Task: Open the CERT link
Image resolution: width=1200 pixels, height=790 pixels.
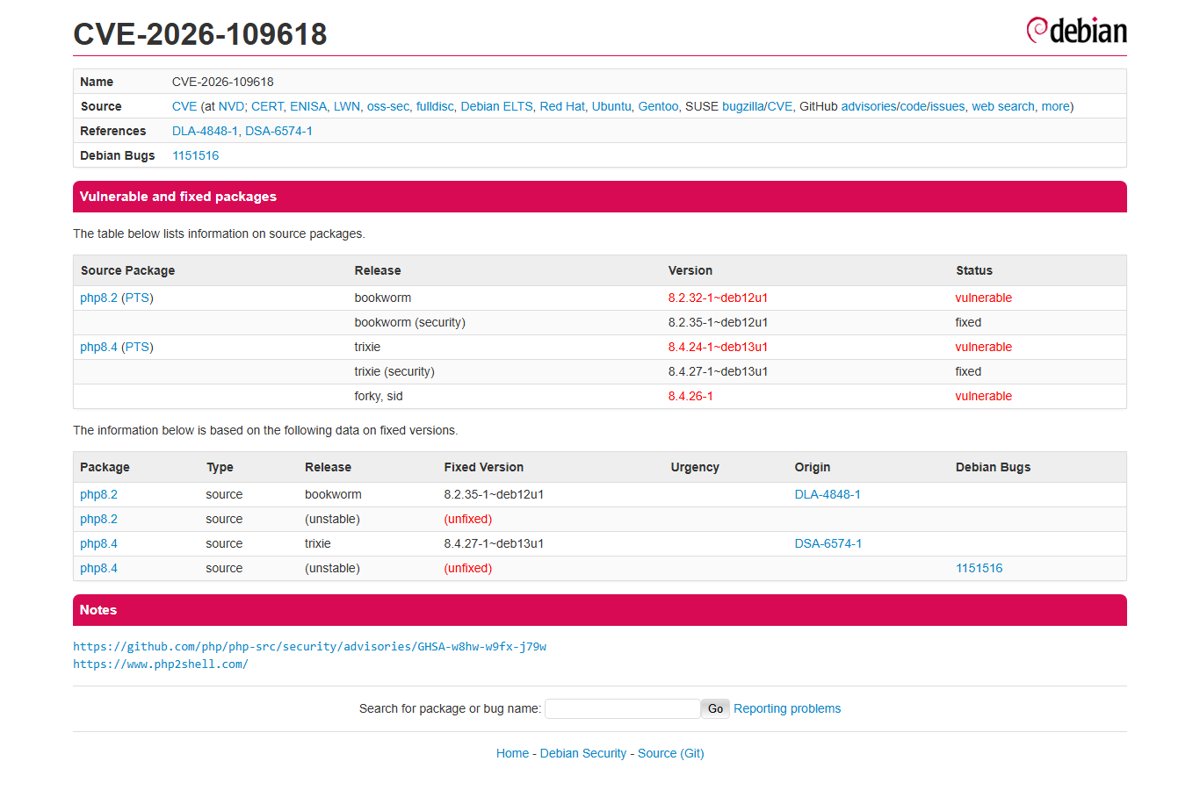Action: pos(266,106)
